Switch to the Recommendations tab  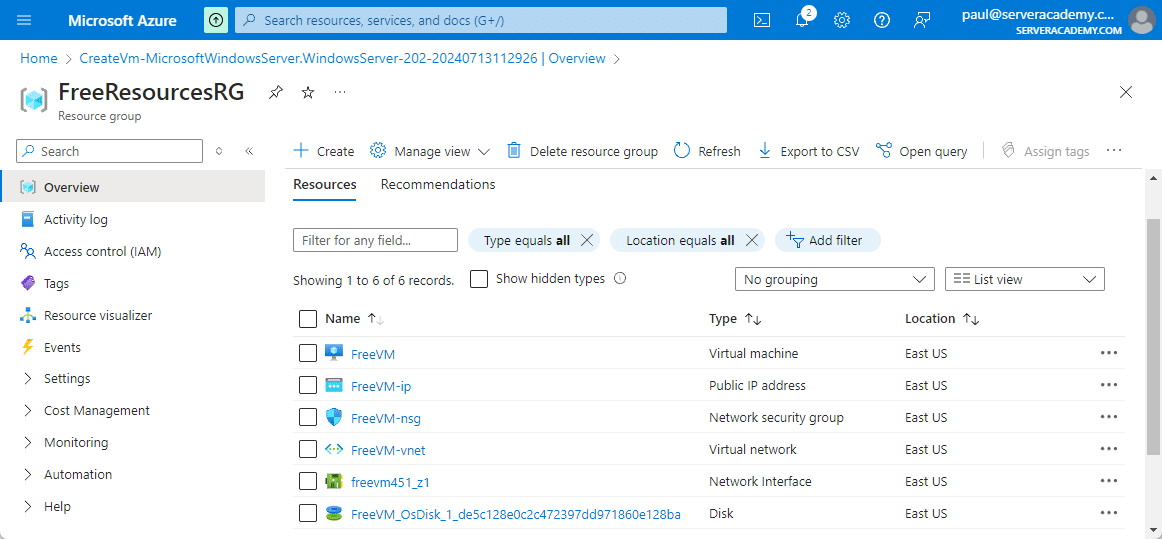click(438, 184)
